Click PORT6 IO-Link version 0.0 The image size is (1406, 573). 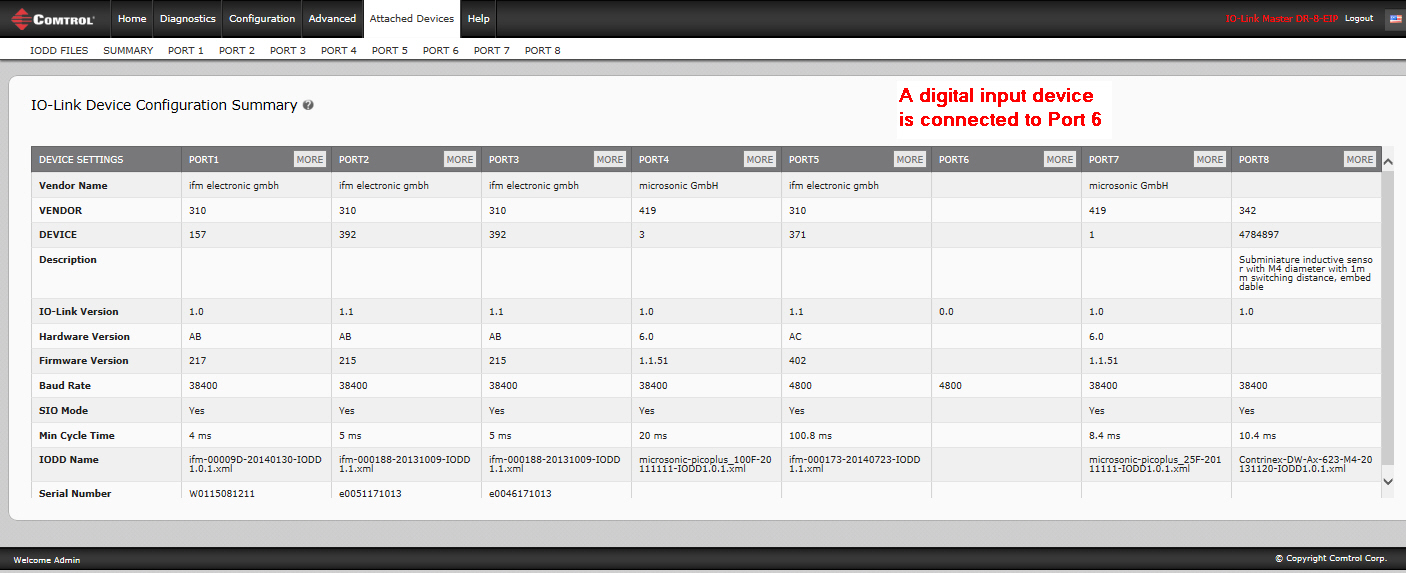tap(946, 312)
